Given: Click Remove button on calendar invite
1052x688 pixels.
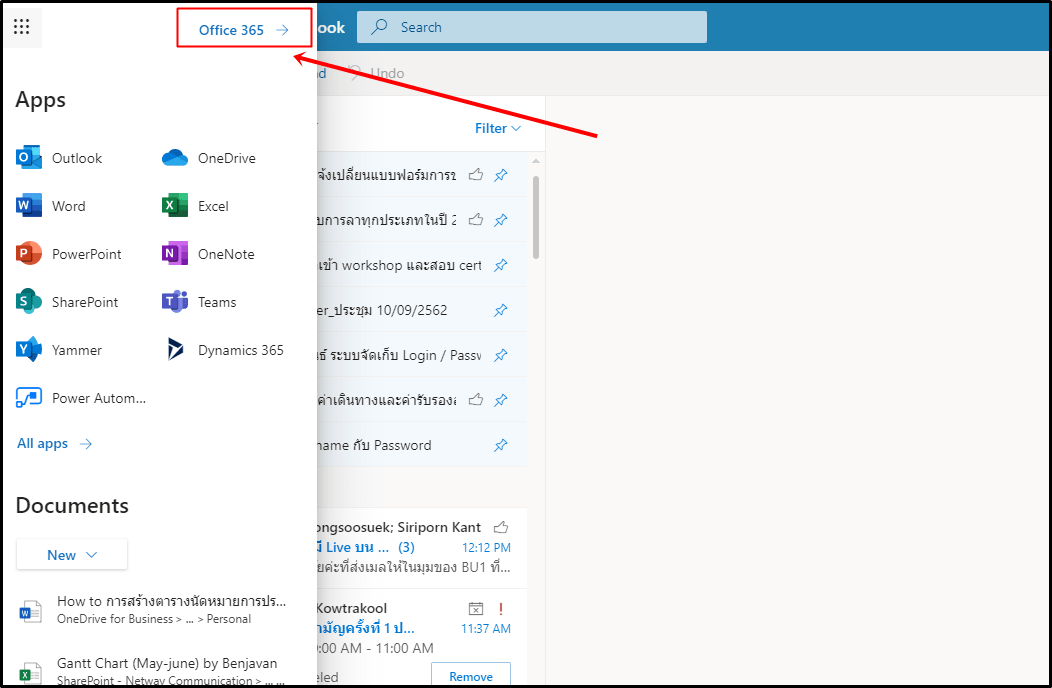Looking at the screenshot, I should (470, 676).
